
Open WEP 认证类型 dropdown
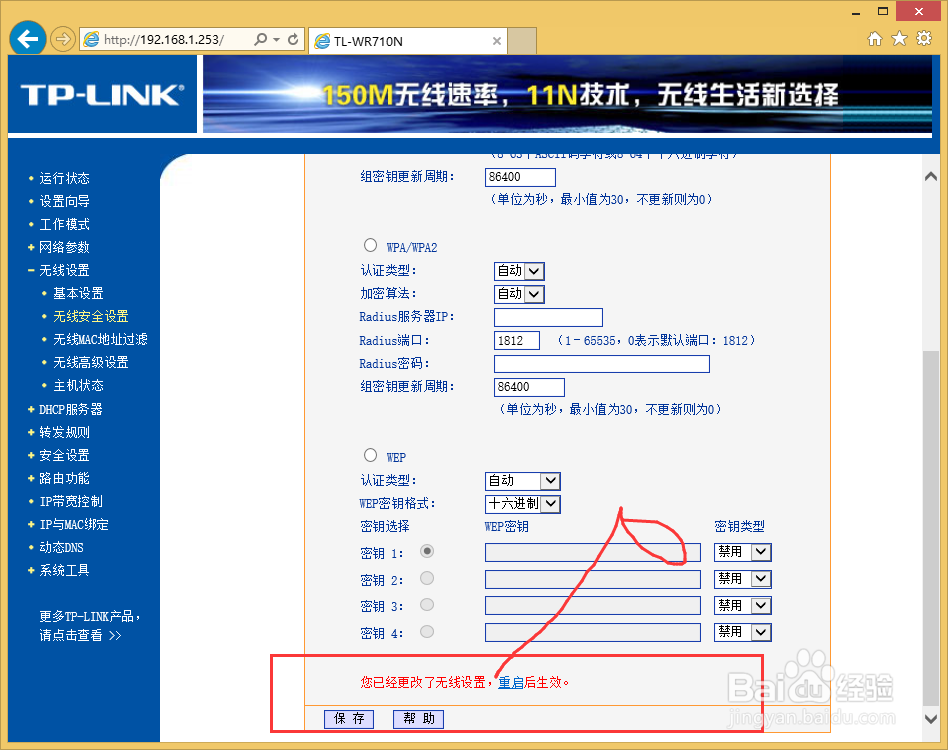point(523,481)
